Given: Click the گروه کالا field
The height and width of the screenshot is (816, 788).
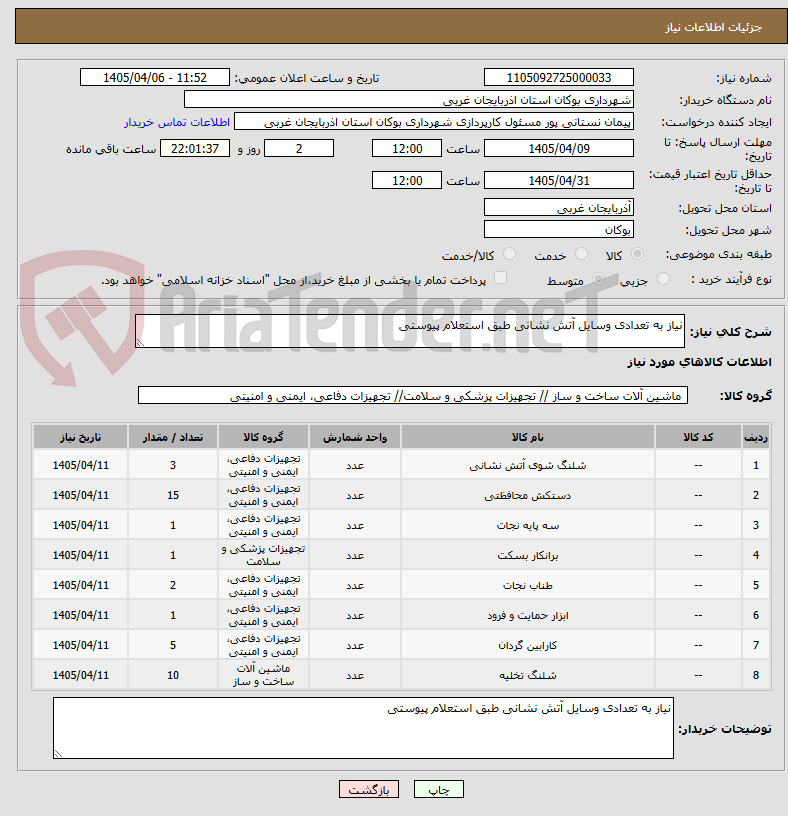Looking at the screenshot, I should point(413,396).
